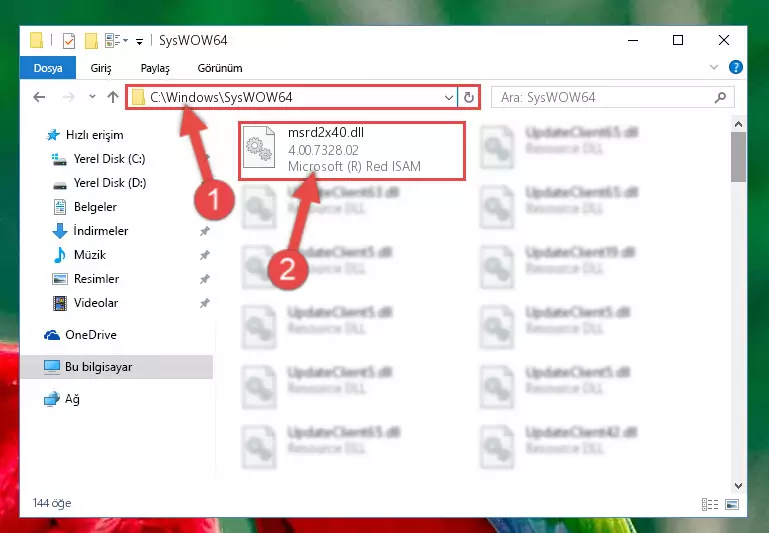
Task: Open the Dosya file menu
Action: pos(48,68)
